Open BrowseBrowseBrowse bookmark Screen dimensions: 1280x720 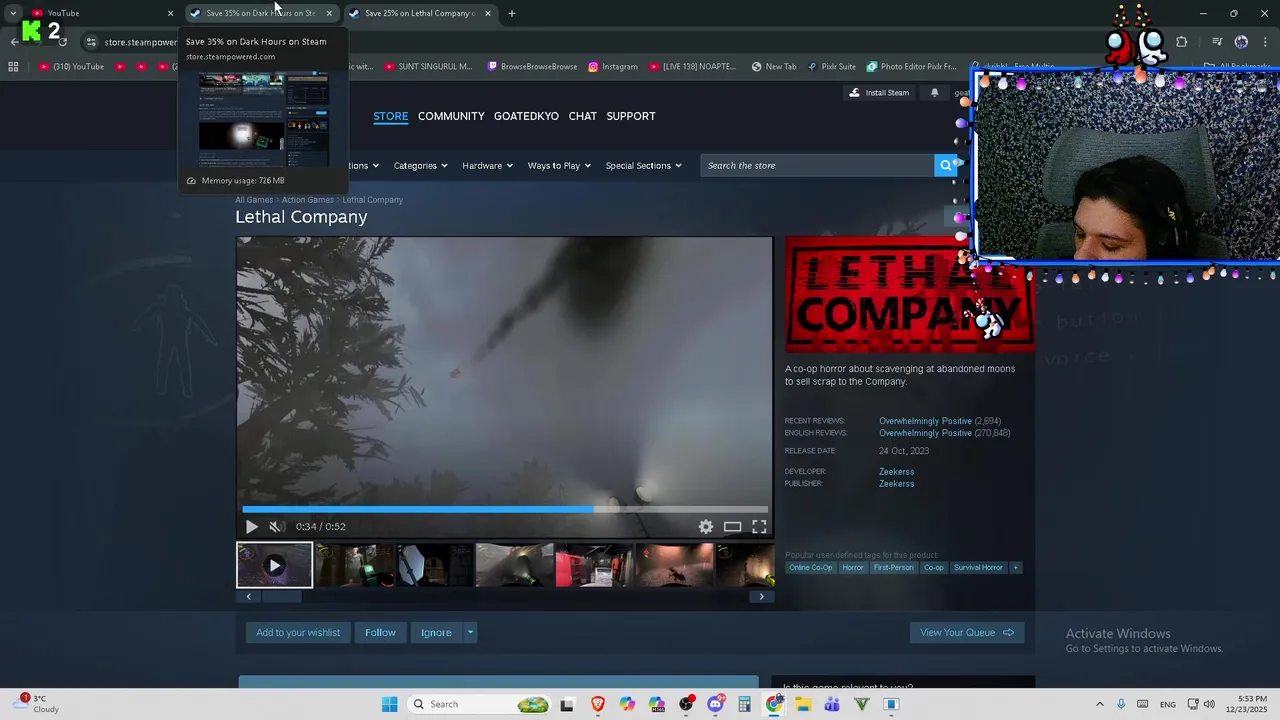pos(532,67)
